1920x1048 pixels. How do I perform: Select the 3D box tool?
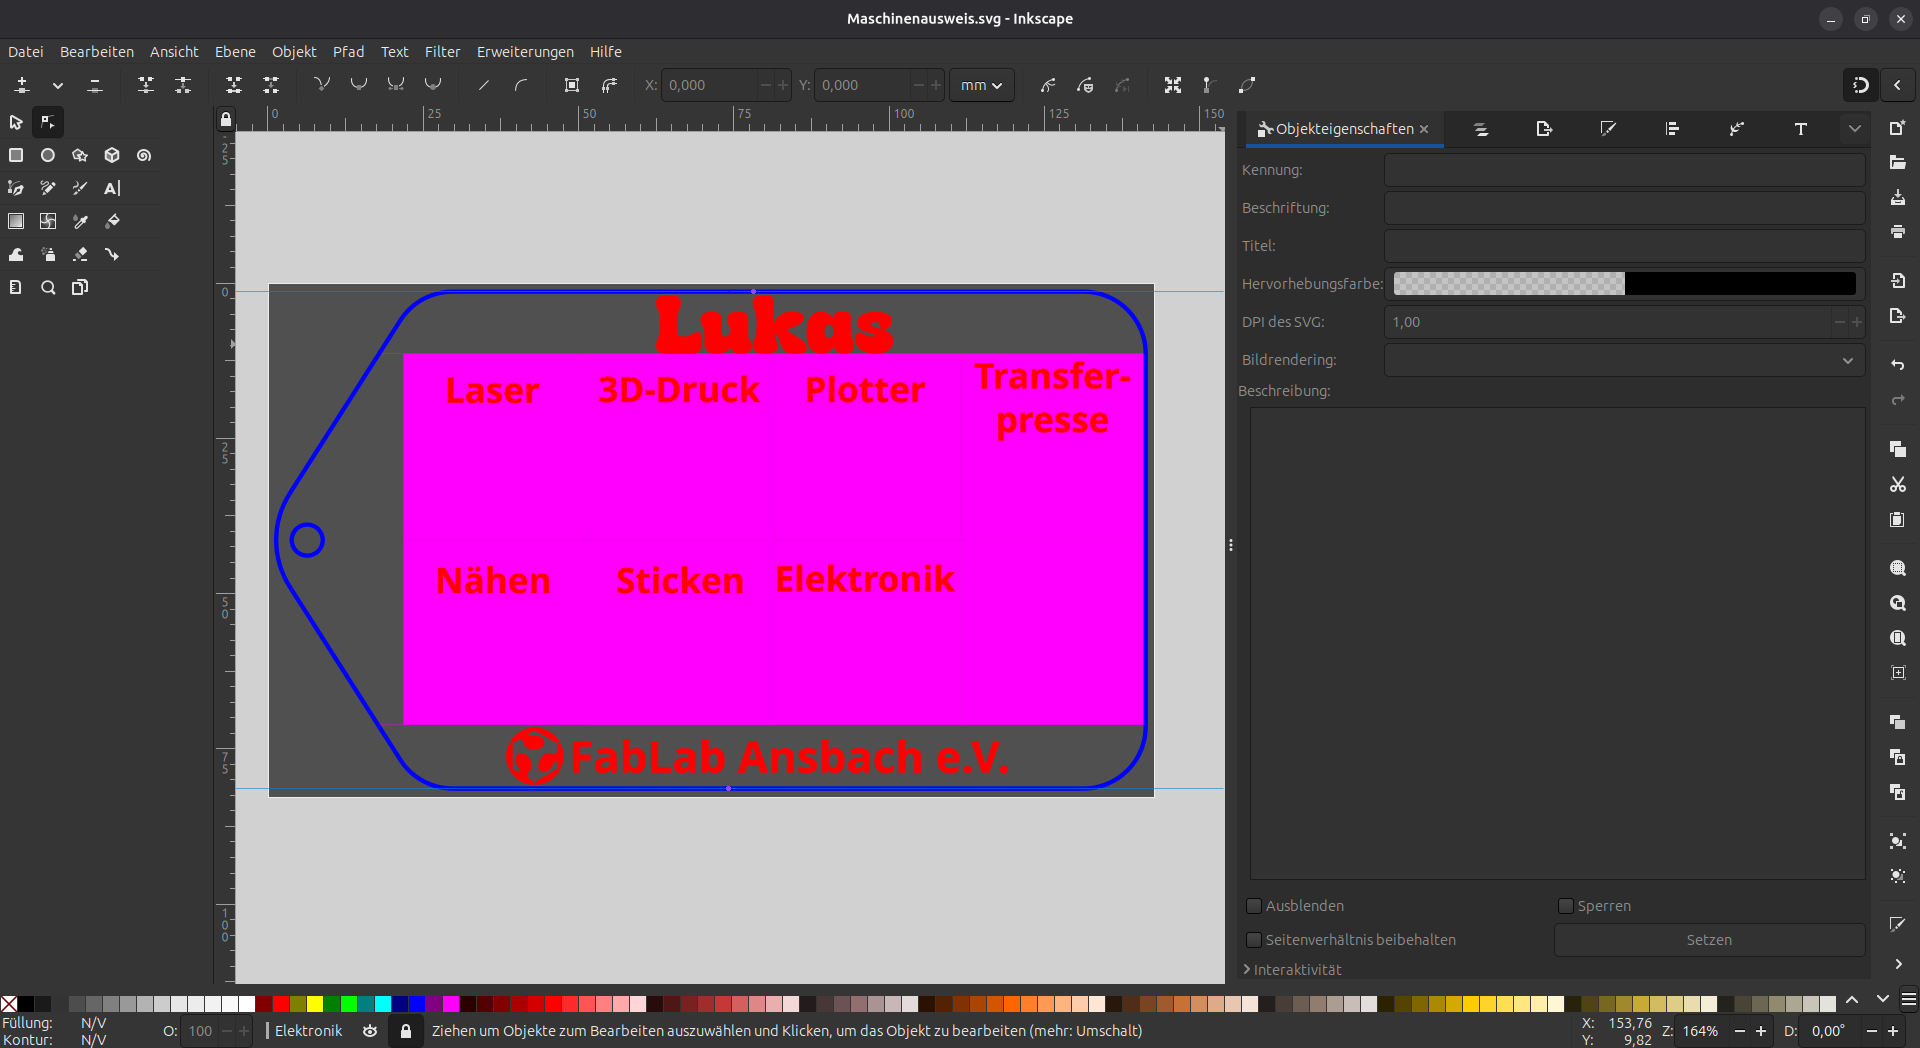(x=112, y=156)
